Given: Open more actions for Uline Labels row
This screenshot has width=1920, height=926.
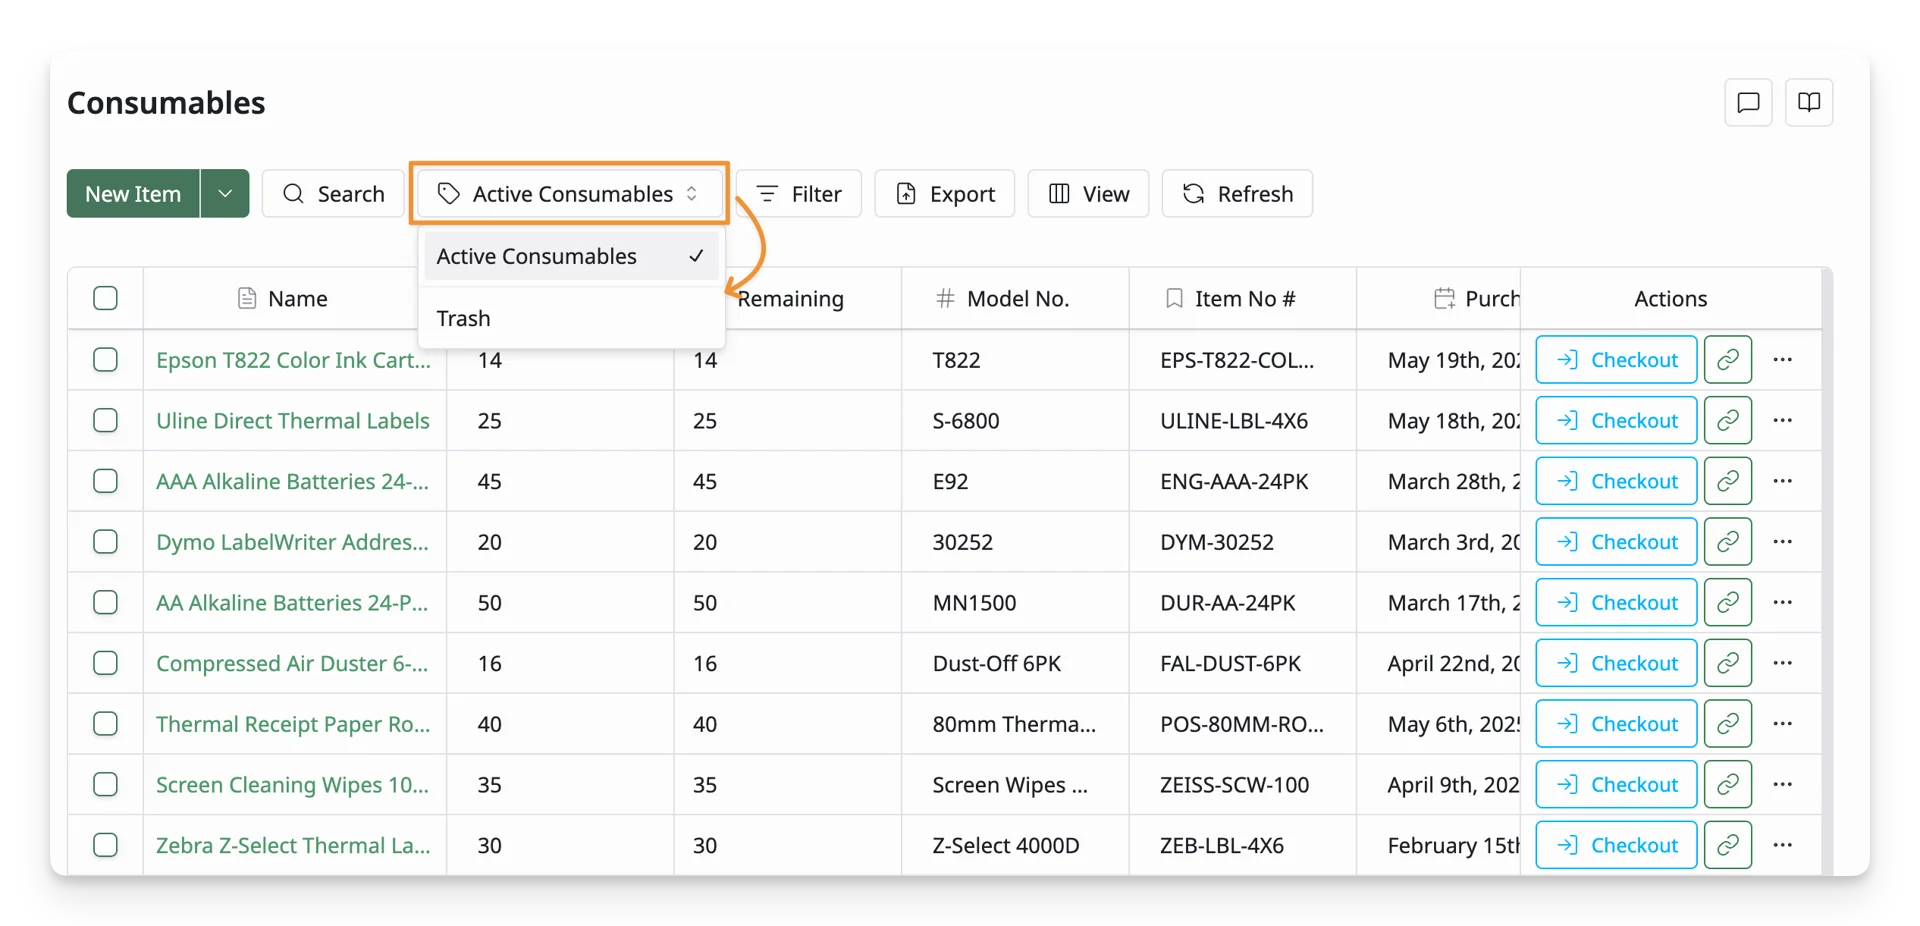Looking at the screenshot, I should click(1782, 420).
